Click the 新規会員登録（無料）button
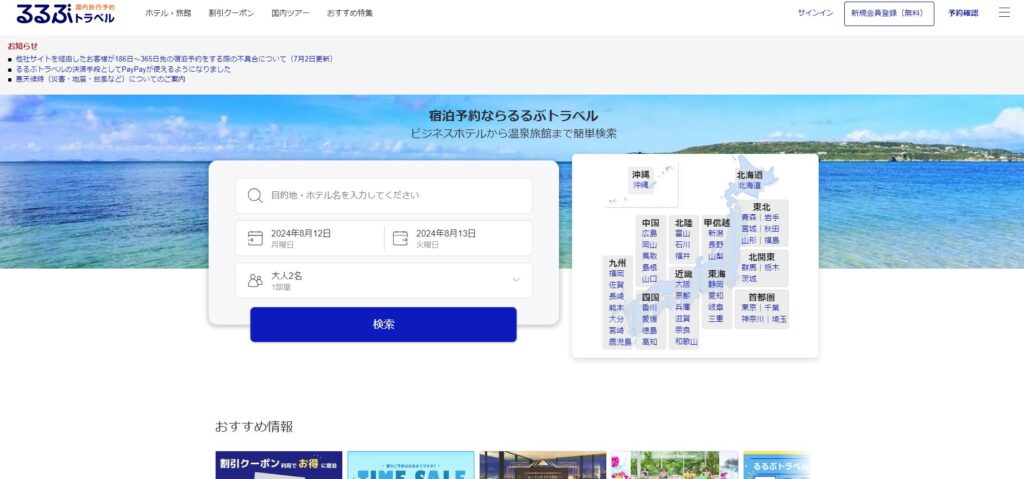This screenshot has width=1024, height=479. tap(889, 13)
